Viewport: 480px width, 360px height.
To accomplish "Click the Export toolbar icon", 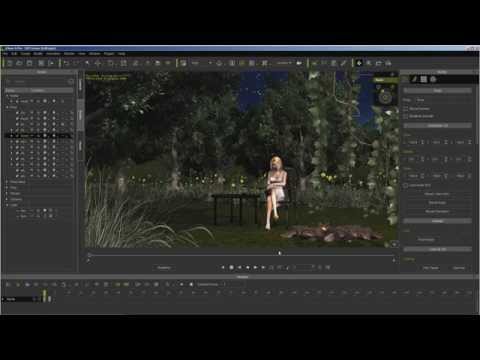I will [x=51, y=63].
